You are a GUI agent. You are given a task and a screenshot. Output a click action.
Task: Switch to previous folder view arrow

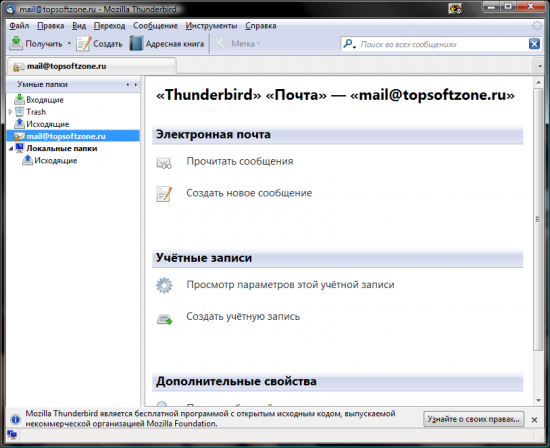tap(127, 85)
